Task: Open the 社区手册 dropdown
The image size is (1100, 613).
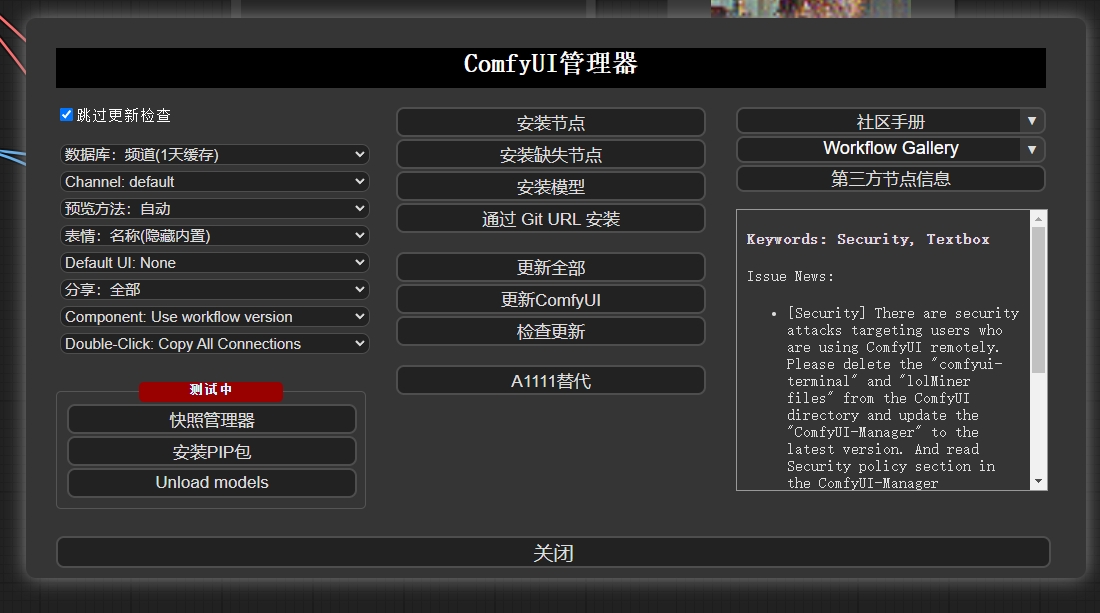Action: [890, 121]
